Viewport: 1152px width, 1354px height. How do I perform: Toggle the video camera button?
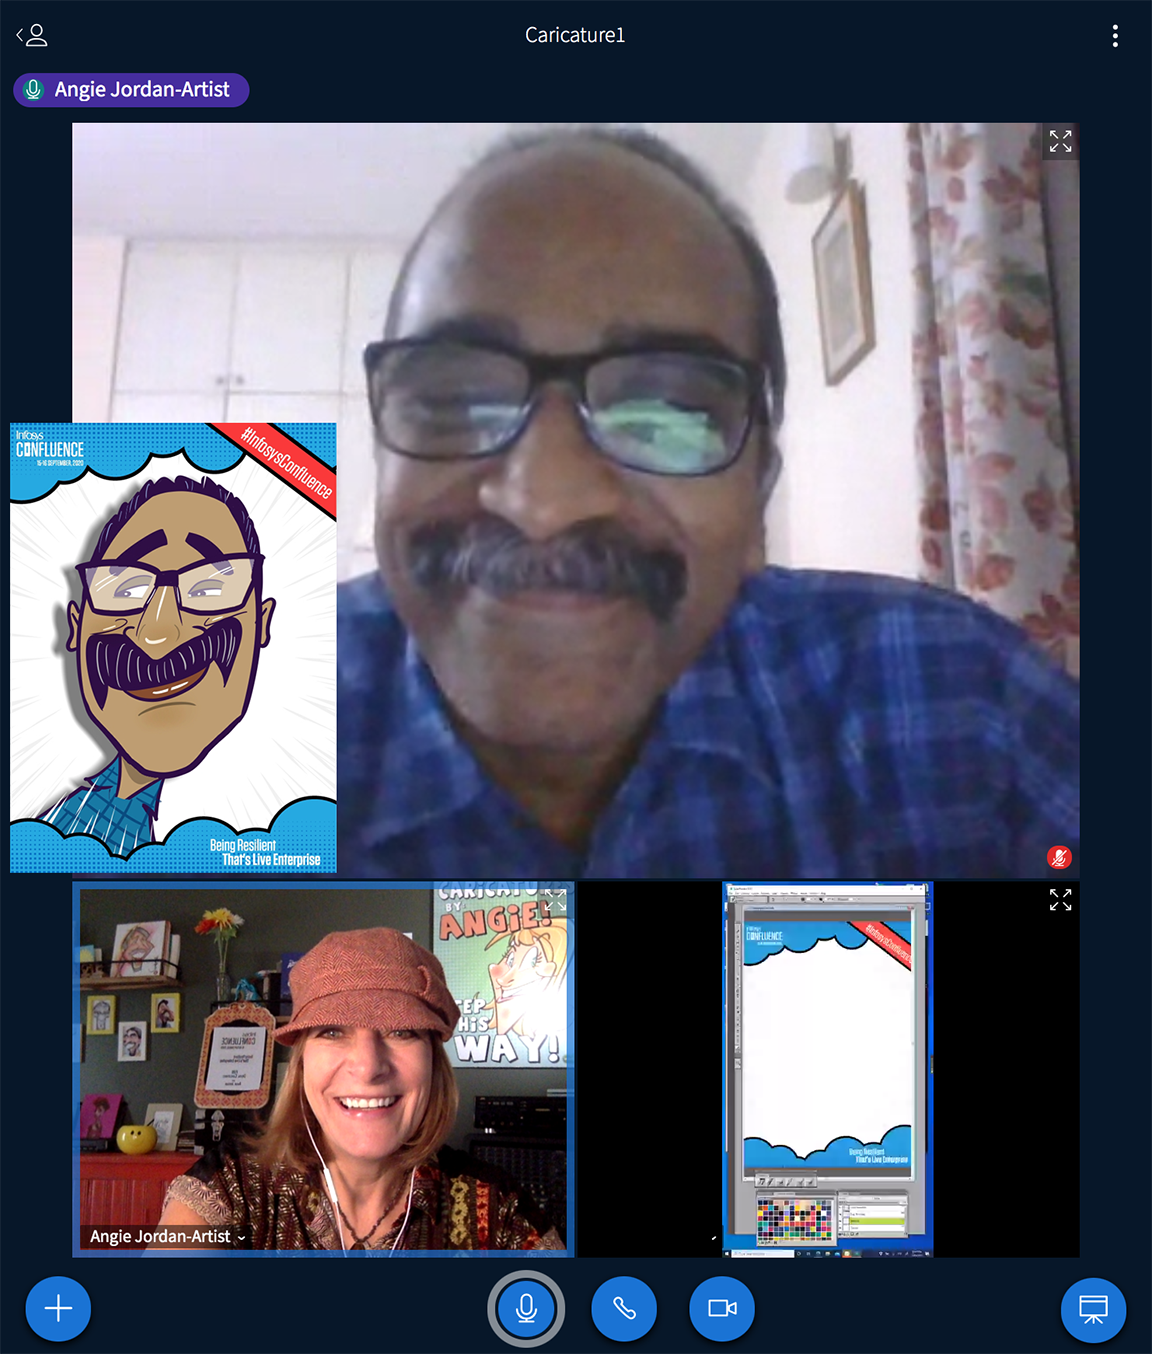722,1308
